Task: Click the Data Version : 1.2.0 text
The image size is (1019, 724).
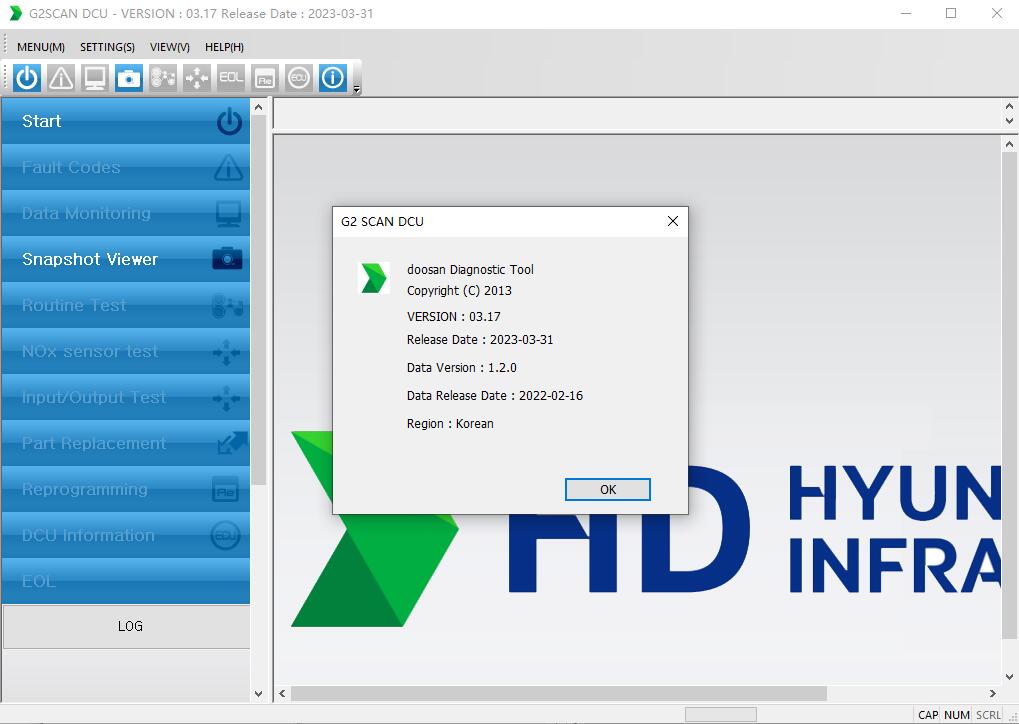Action: pyautogui.click(x=461, y=367)
